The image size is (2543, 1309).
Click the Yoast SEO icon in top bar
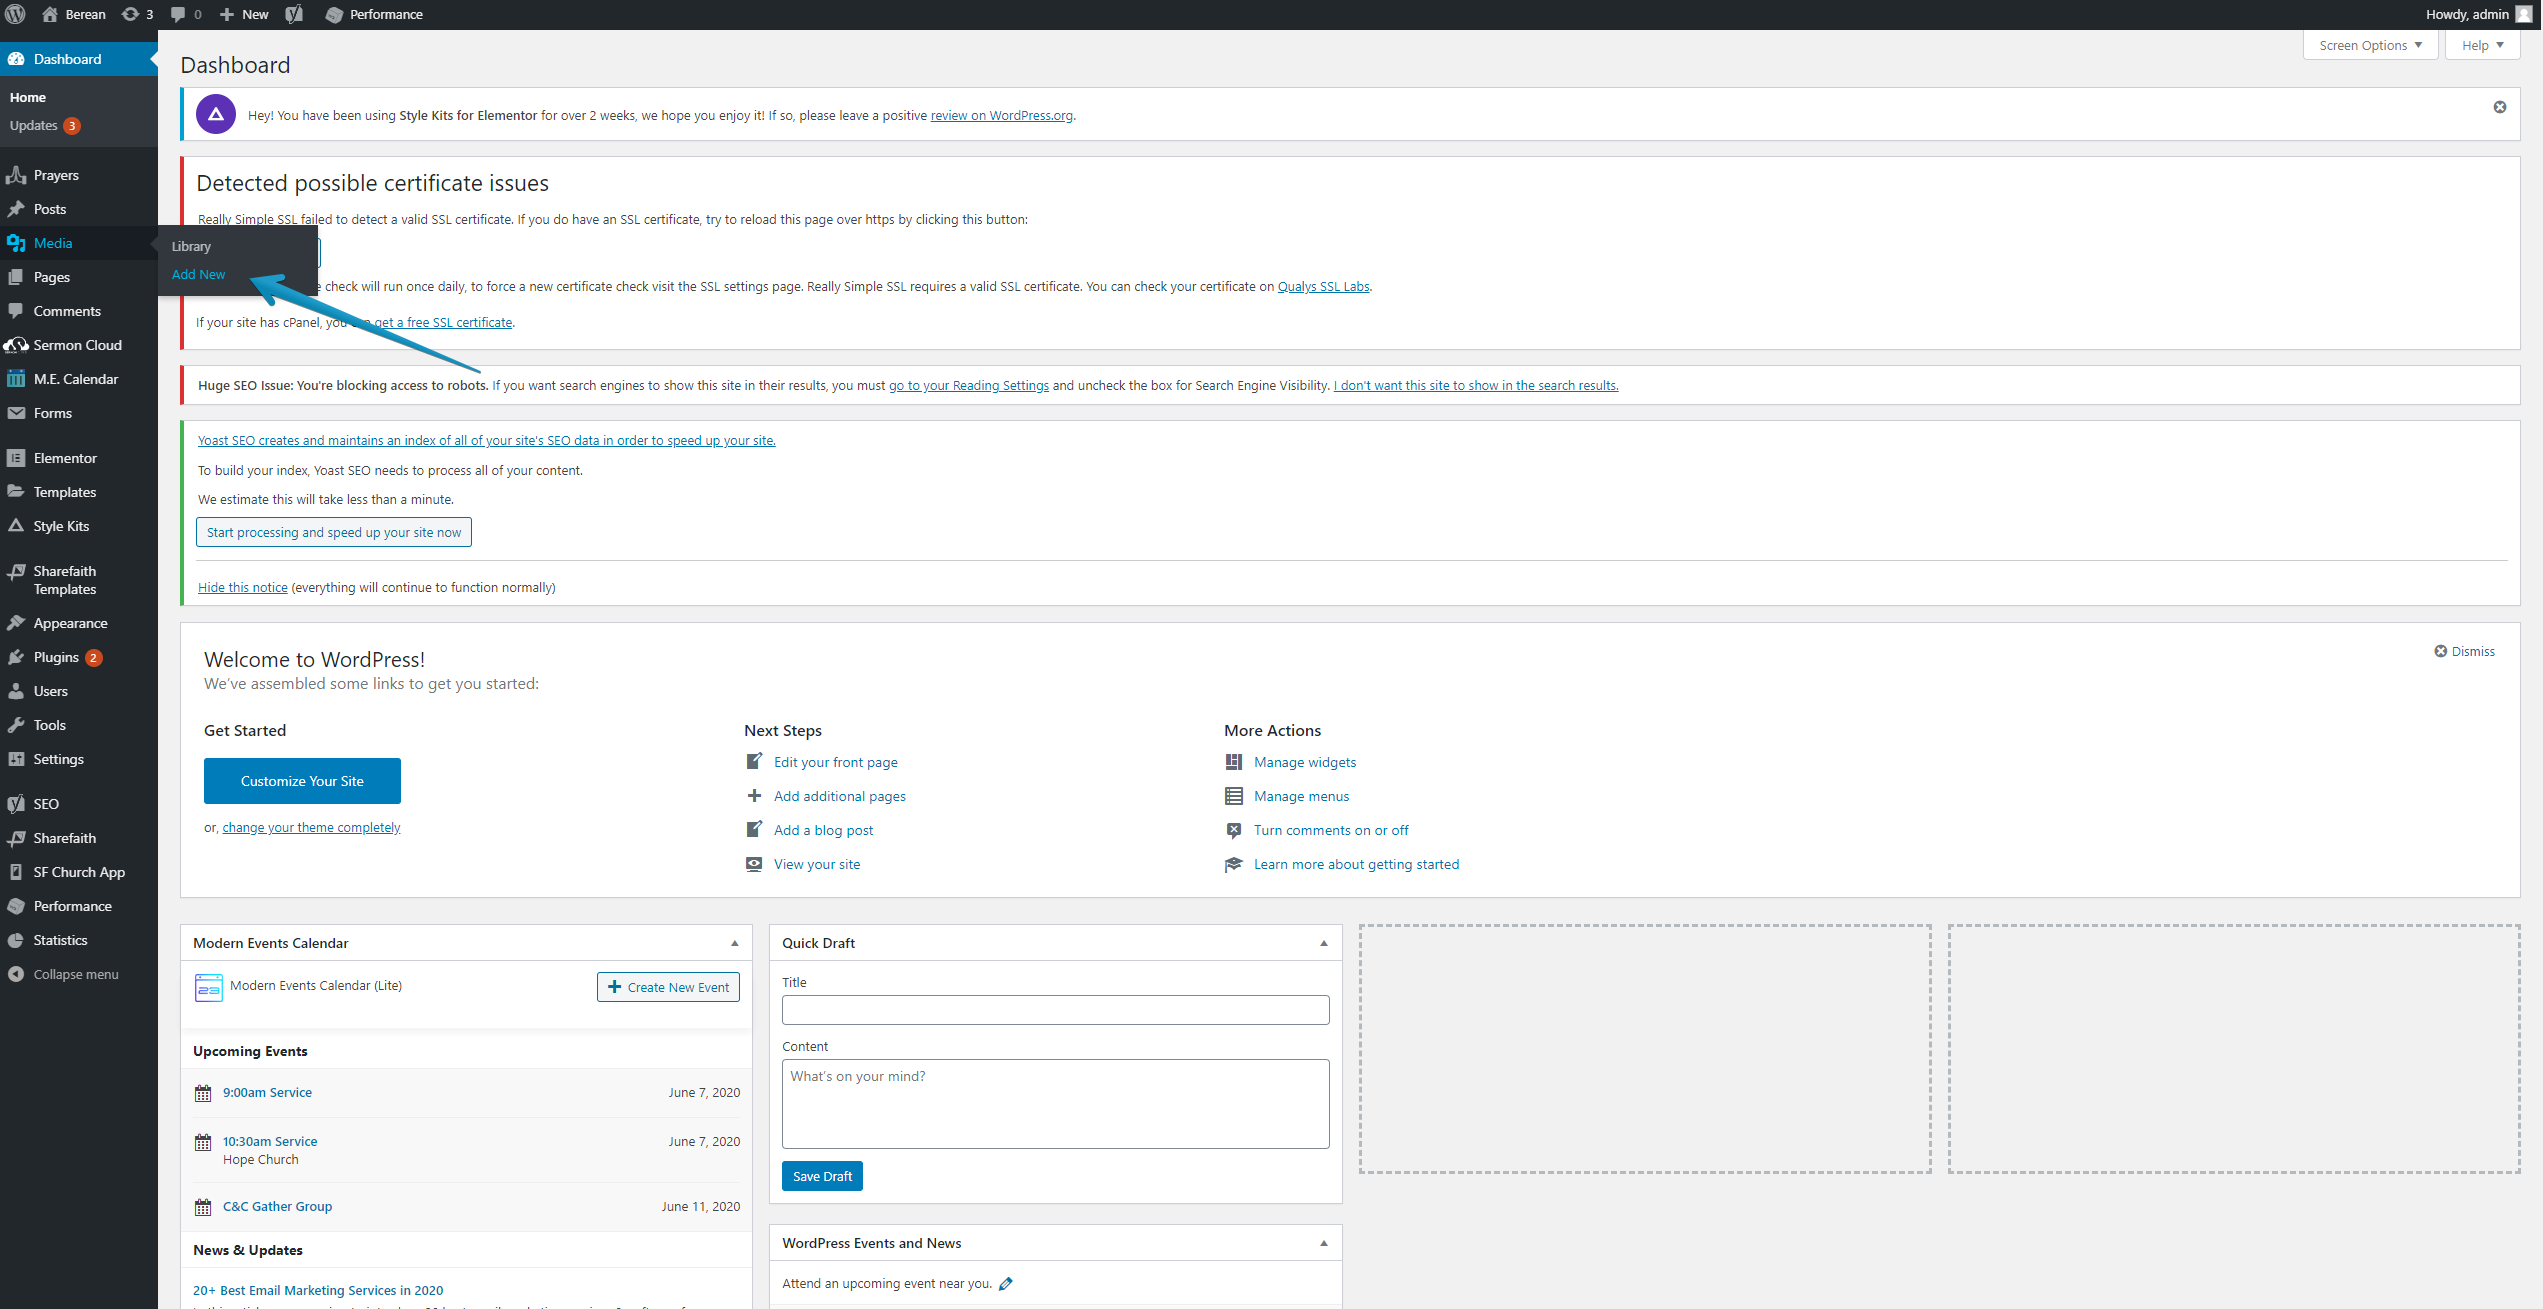click(x=294, y=14)
